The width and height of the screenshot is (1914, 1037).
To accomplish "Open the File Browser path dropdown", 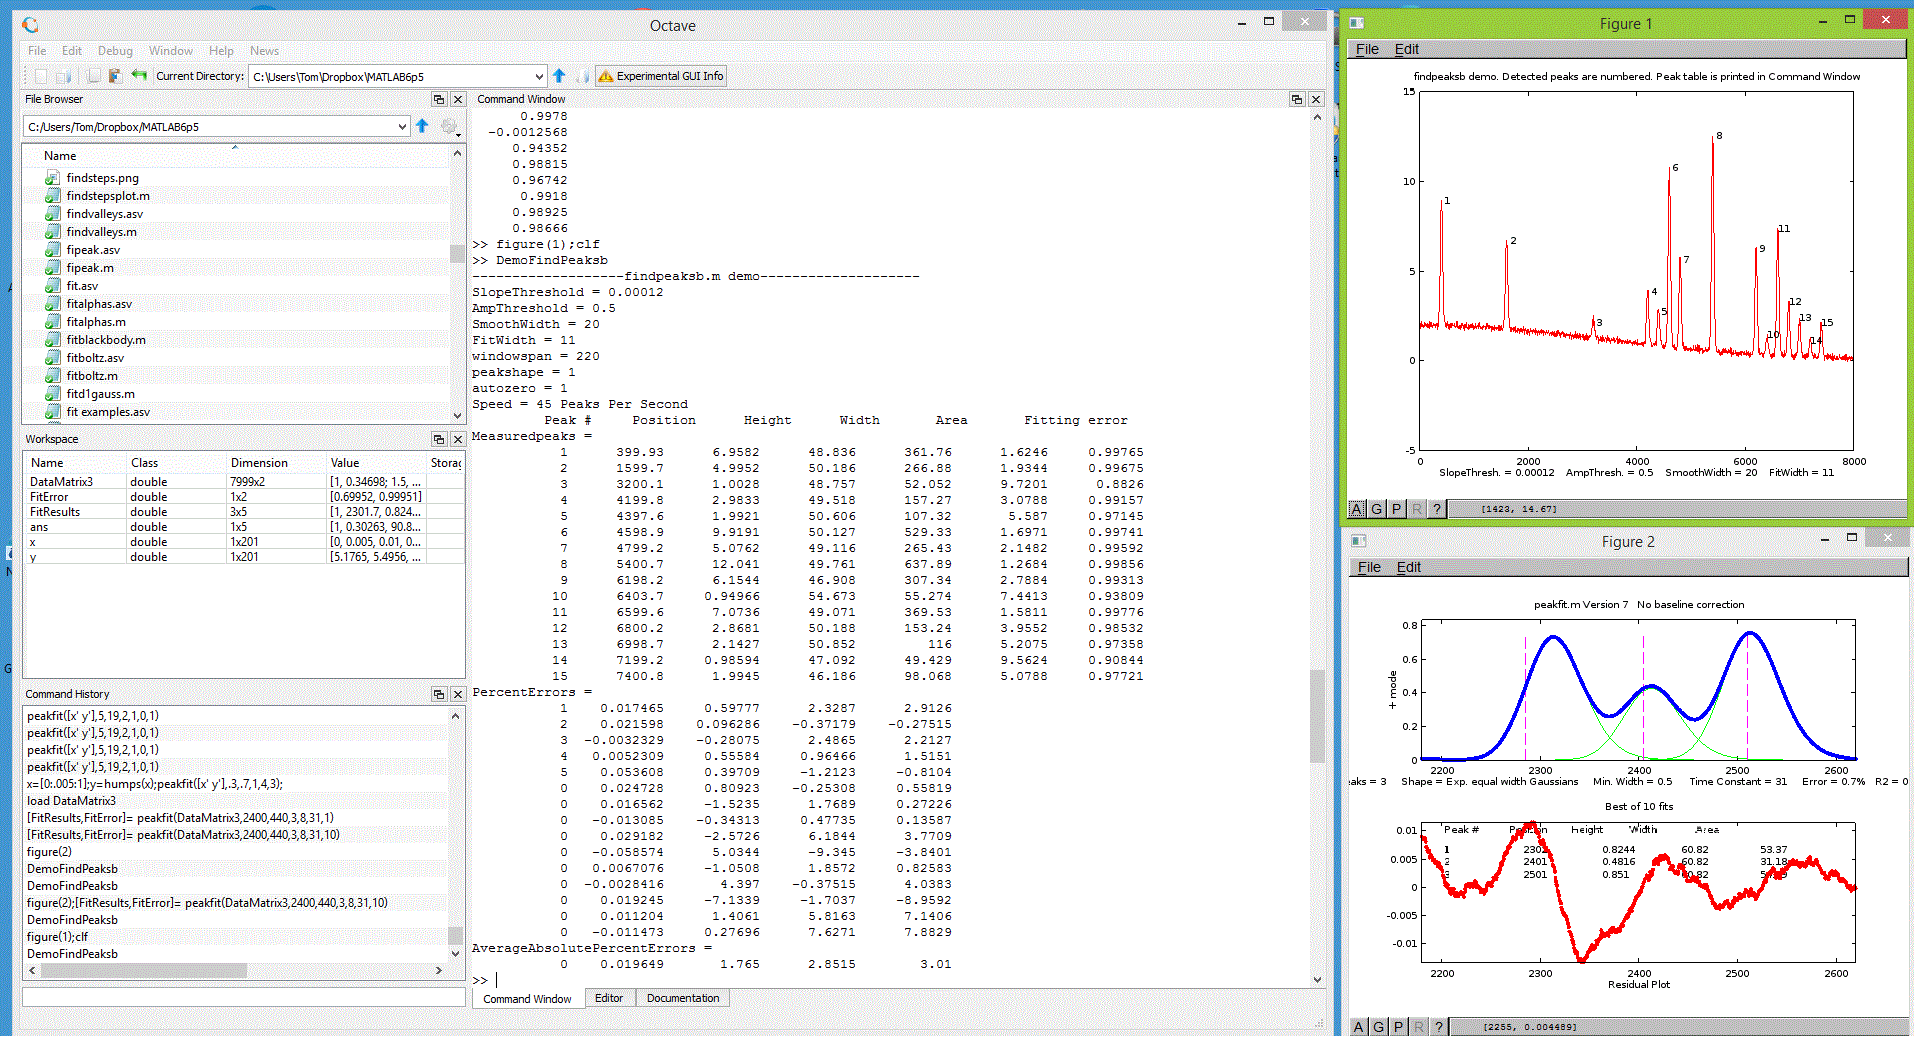I will tap(402, 127).
